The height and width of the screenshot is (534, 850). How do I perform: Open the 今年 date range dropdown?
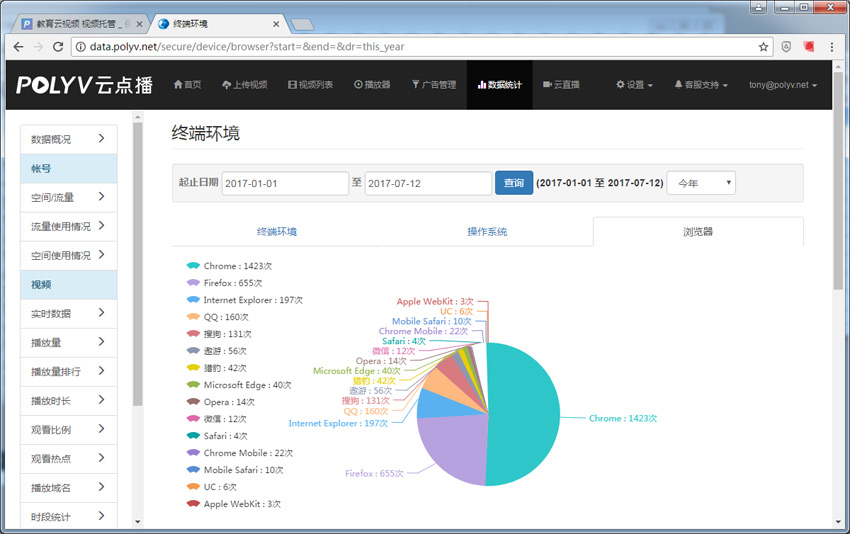(x=701, y=183)
